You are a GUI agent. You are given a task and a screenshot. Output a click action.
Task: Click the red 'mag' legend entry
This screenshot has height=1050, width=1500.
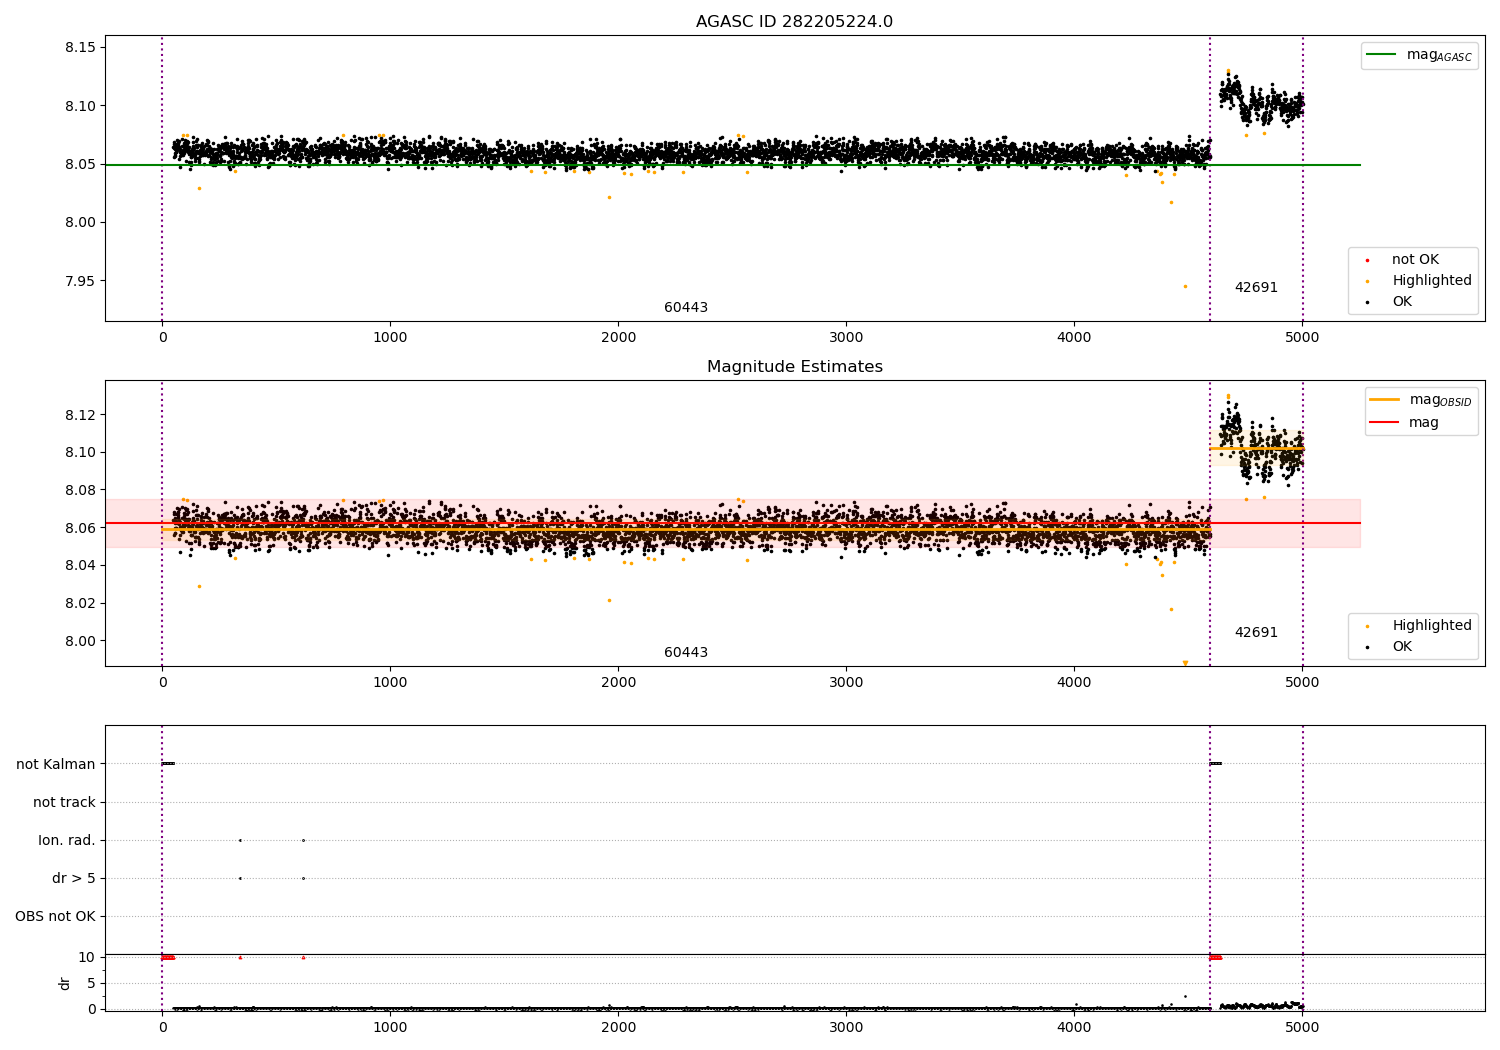pos(1405,423)
